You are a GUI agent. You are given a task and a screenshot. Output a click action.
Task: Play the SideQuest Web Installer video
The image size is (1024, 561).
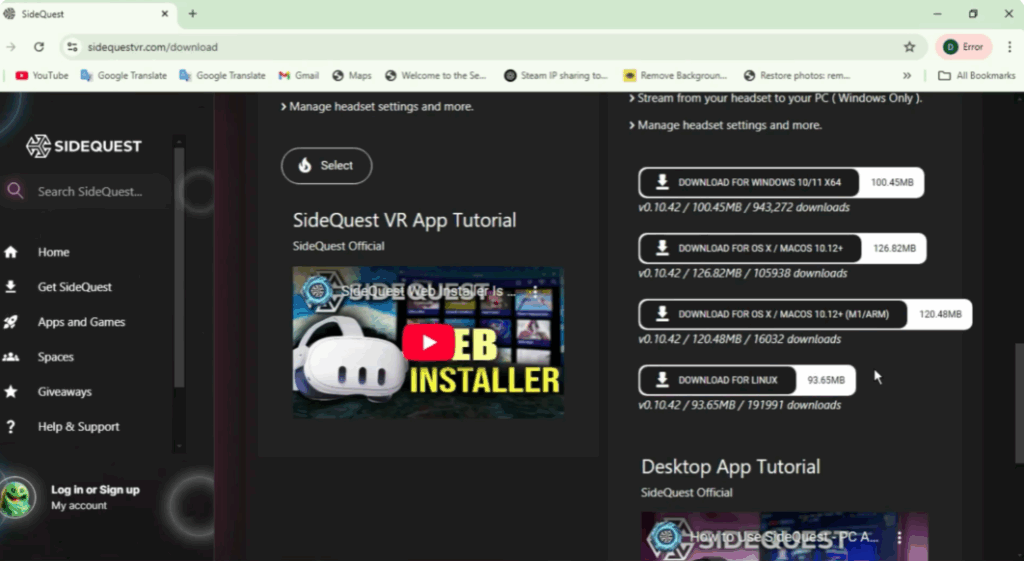(x=428, y=343)
